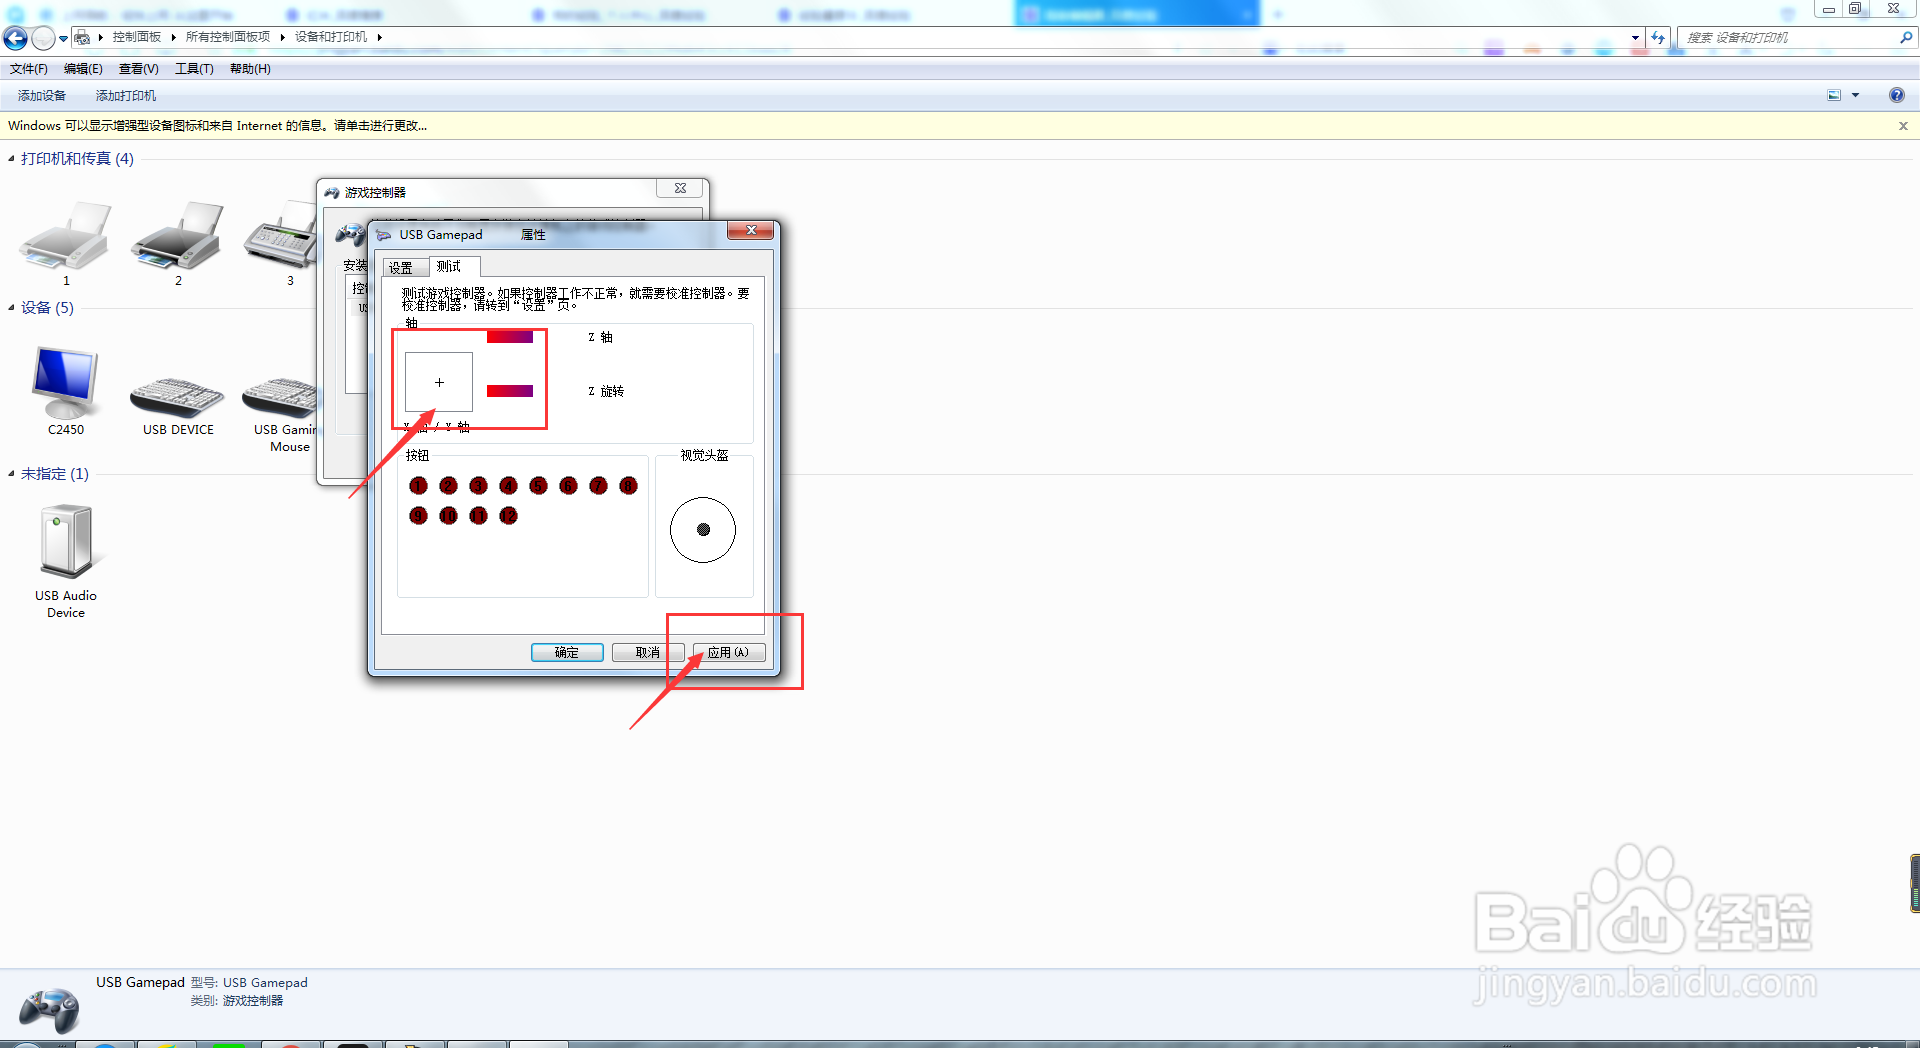Collapse the 打印机和传真 group

11,159
